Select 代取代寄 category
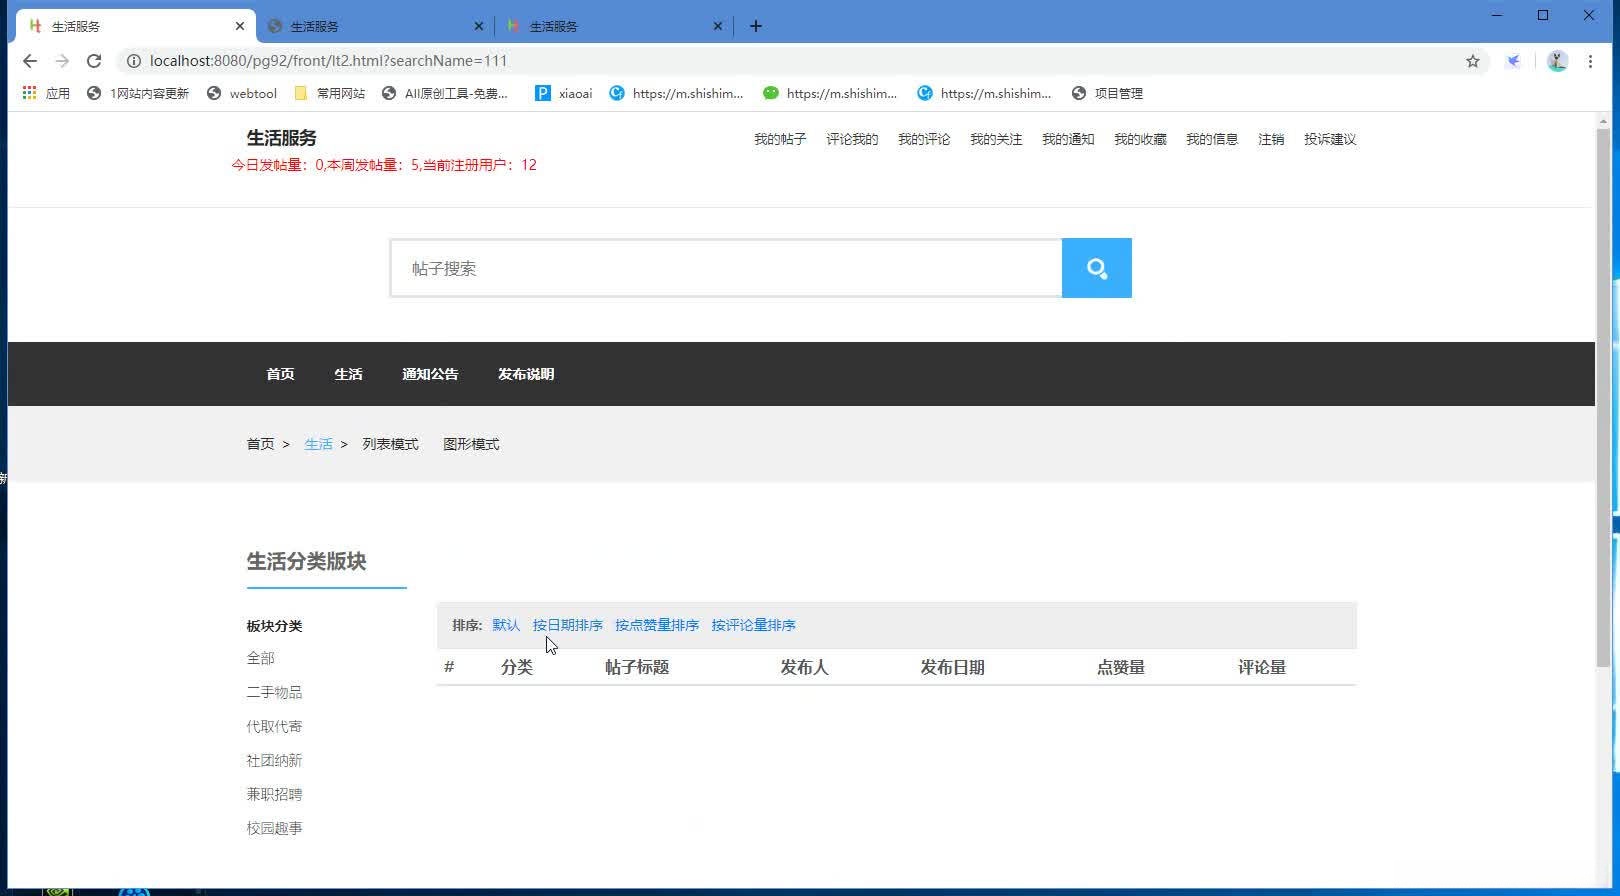The image size is (1620, 896). (x=274, y=726)
